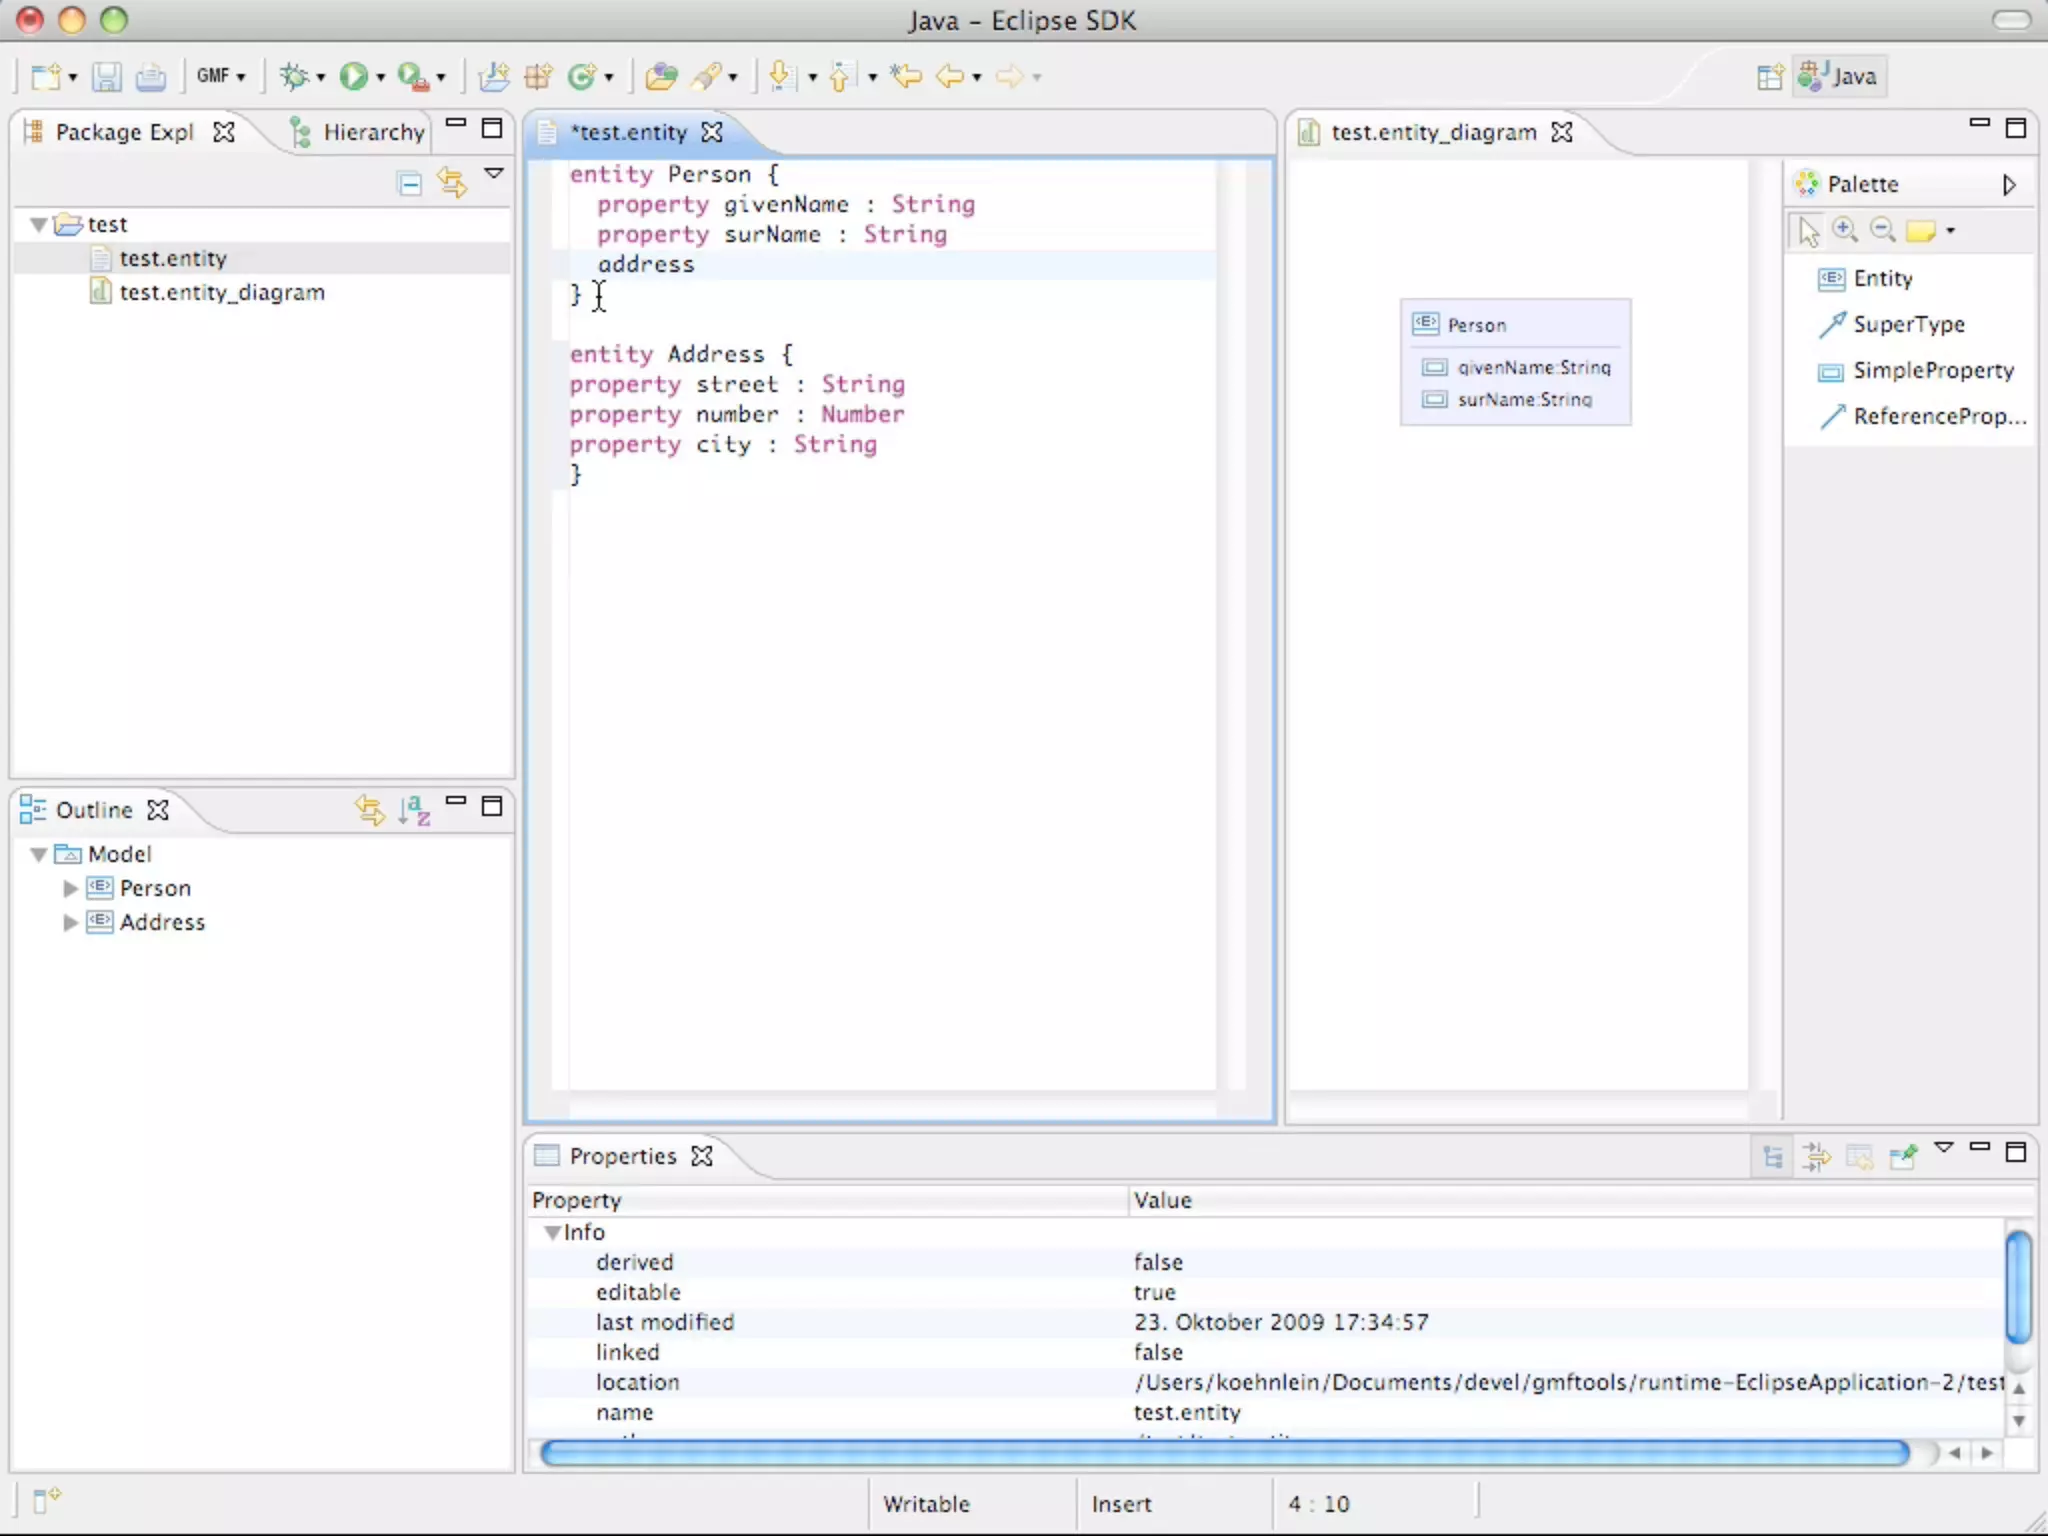Viewport: 2048px width, 1536px height.
Task: Select Zoom Out tool in Palette
Action: point(1883,231)
